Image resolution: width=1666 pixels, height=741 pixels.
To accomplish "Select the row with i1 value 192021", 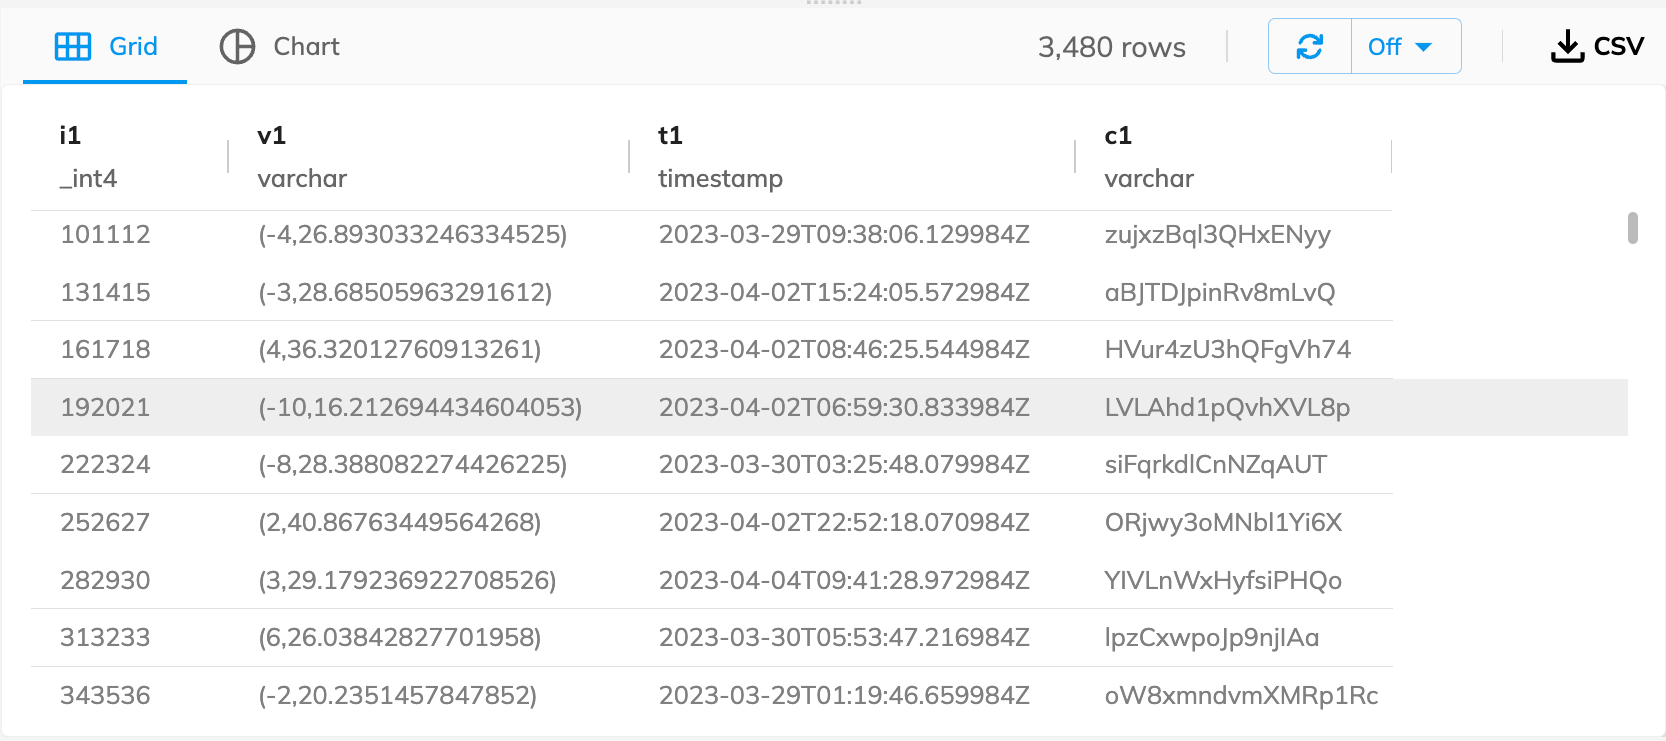I will (829, 407).
